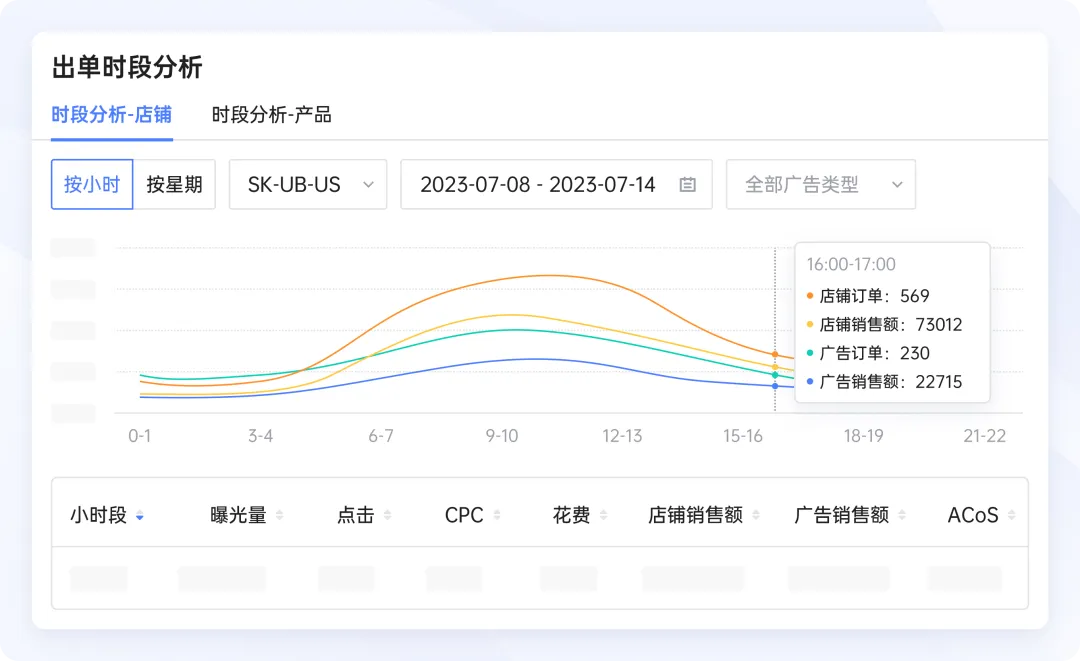This screenshot has width=1080, height=661.
Task: Open the calendar icon in date range field
Action: [687, 185]
